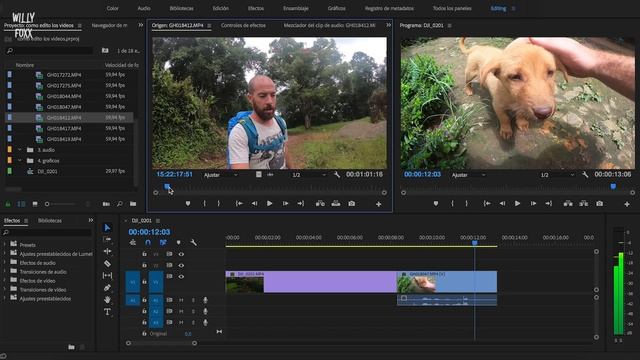Toggle insert sequences as nests
The width and height of the screenshot is (640, 360).
pyautogui.click(x=133, y=242)
